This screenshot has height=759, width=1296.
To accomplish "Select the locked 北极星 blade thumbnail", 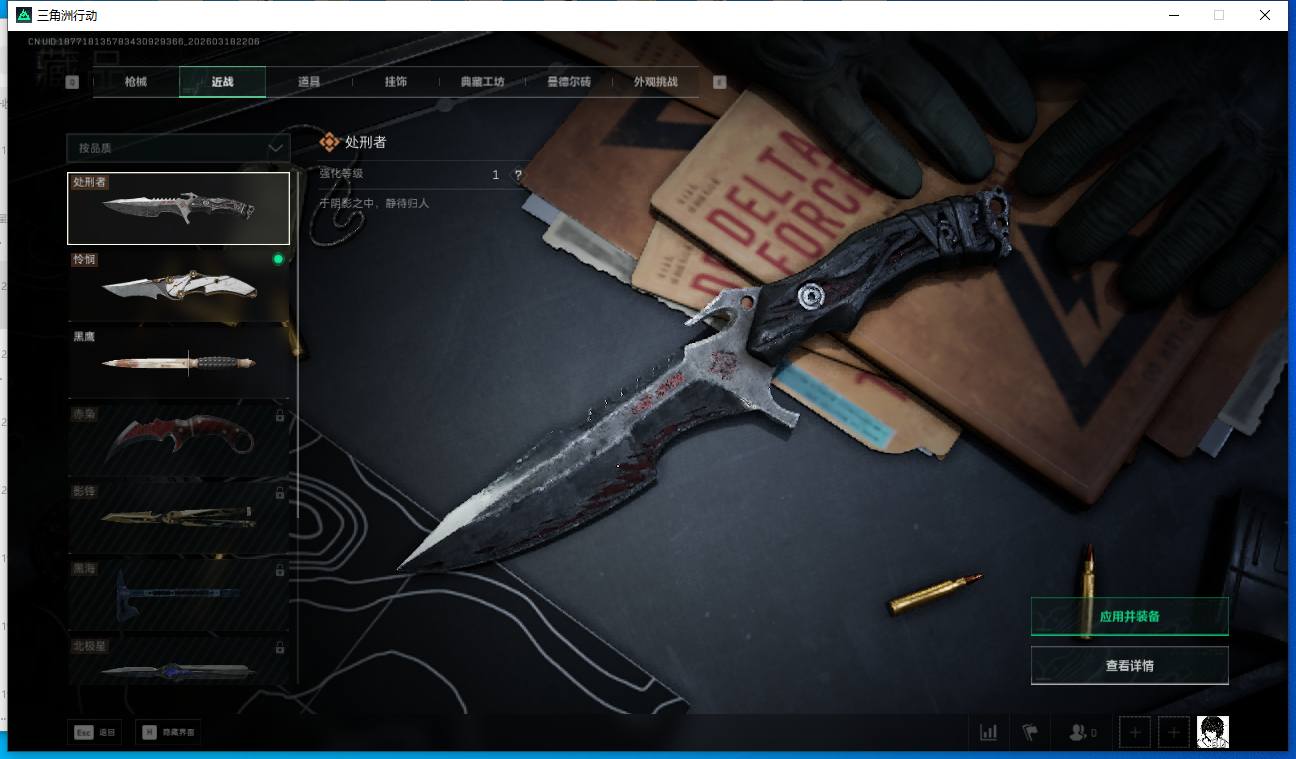I will pyautogui.click(x=178, y=661).
